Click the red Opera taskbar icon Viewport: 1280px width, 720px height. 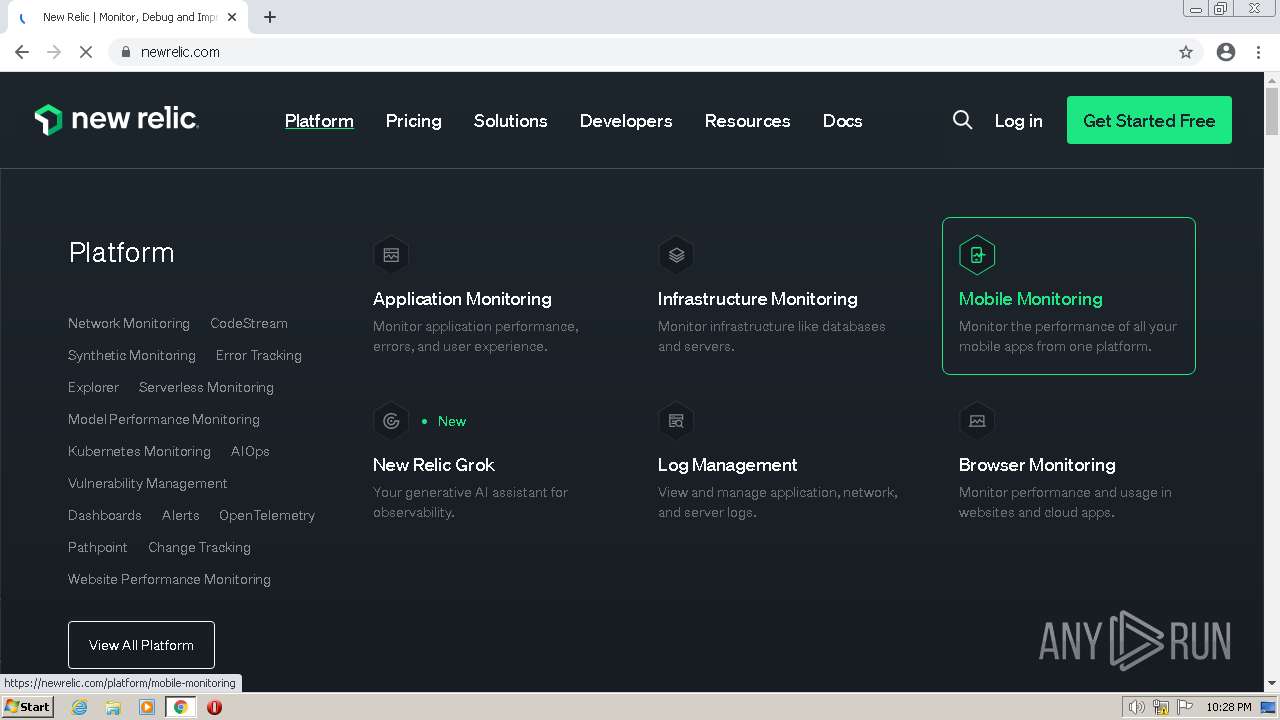point(214,707)
